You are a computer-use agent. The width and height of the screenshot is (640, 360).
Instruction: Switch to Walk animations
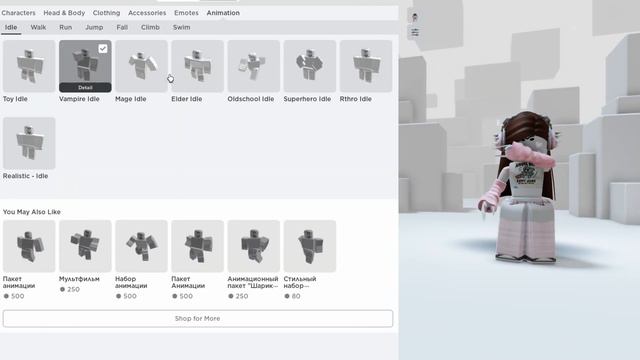(38, 27)
